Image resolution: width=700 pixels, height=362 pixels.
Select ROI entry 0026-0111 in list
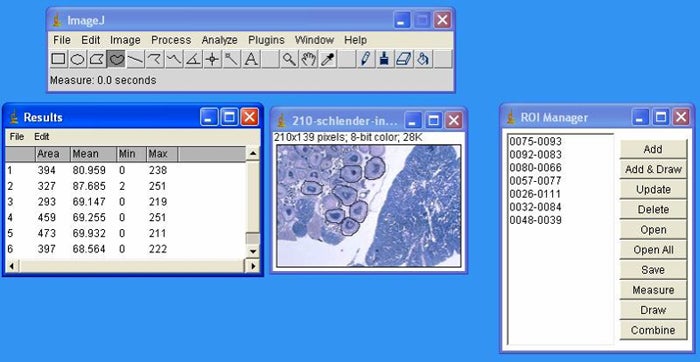point(535,194)
